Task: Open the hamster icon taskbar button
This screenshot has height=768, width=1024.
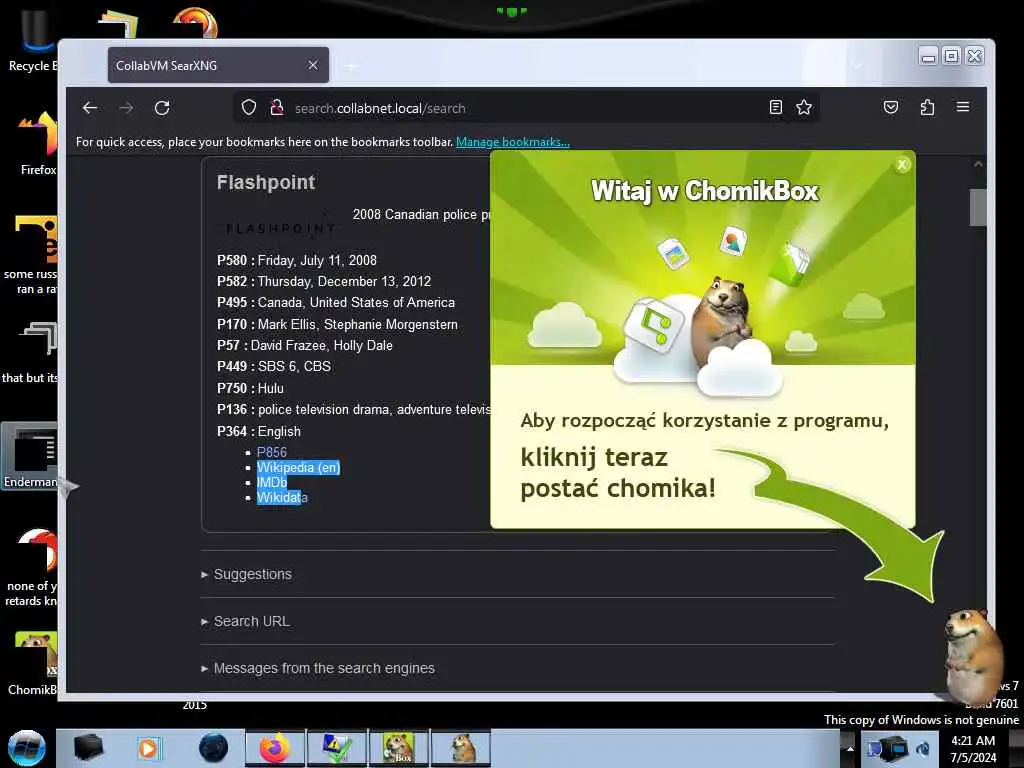Action: click(461, 748)
